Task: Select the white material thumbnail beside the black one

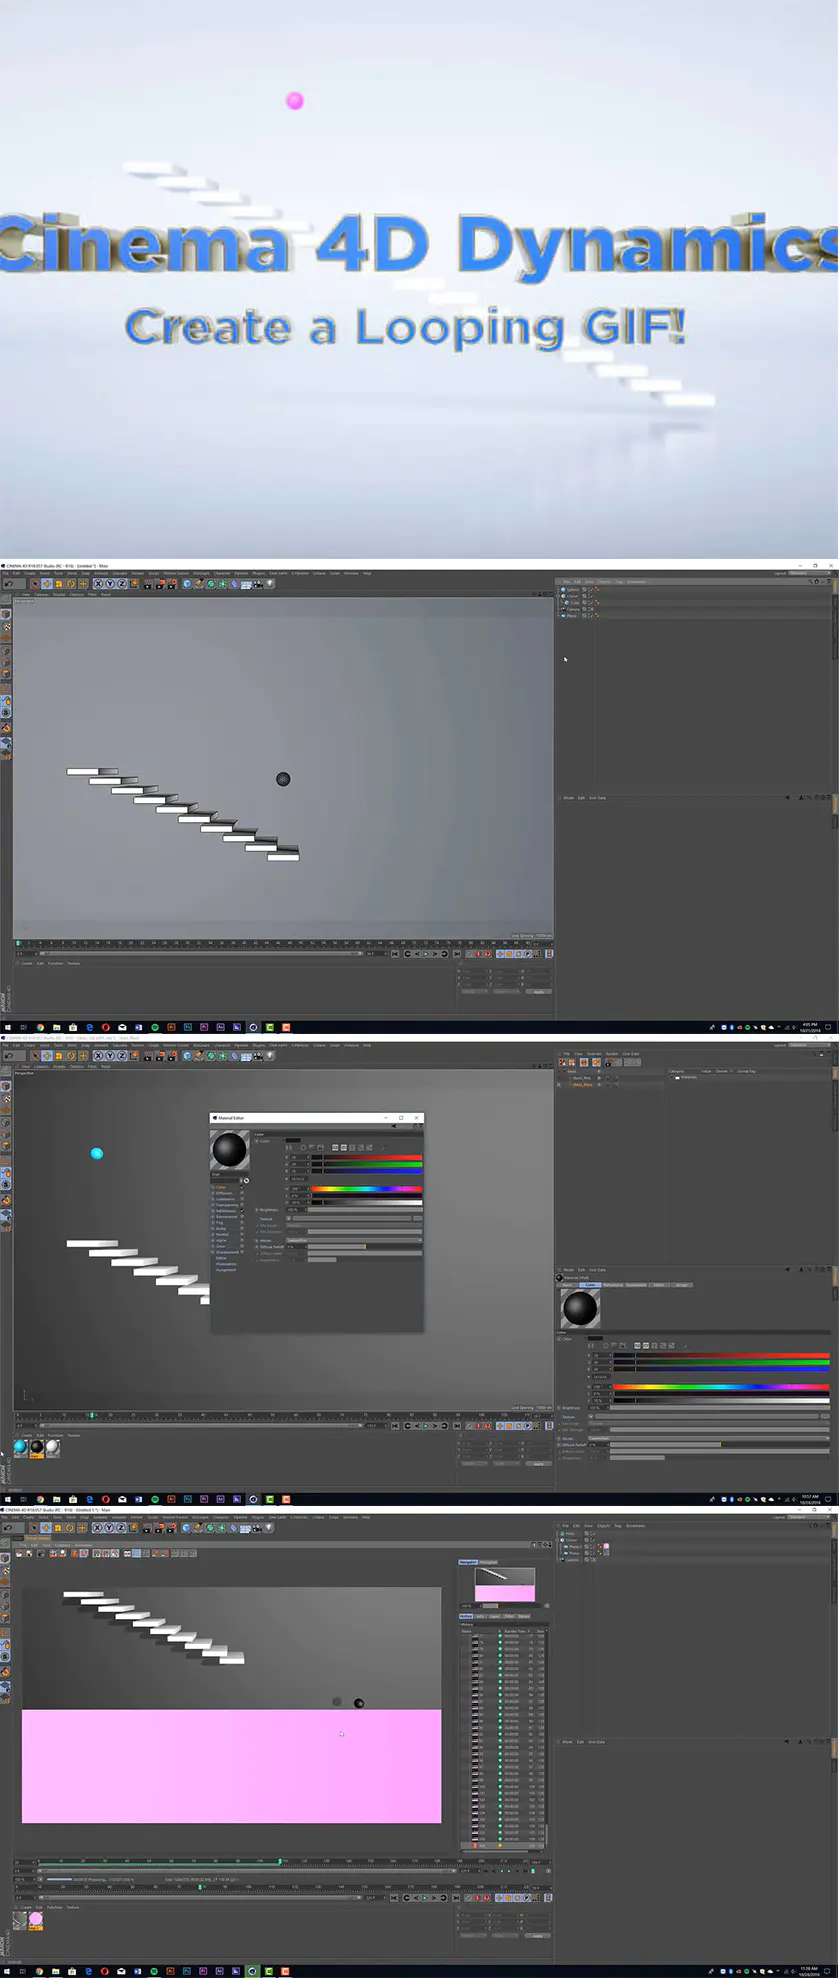Action: [52, 1447]
